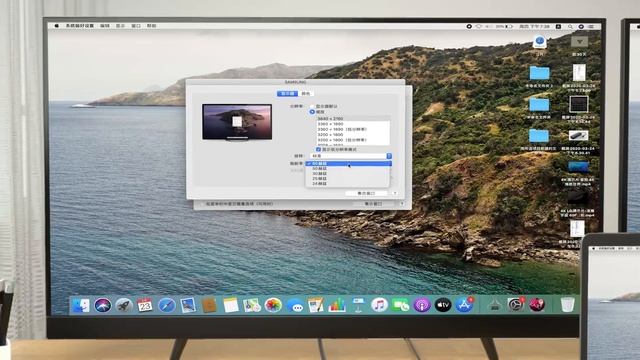Click input source icon in menu bar
This screenshot has height=360, width=640.
pos(558,26)
